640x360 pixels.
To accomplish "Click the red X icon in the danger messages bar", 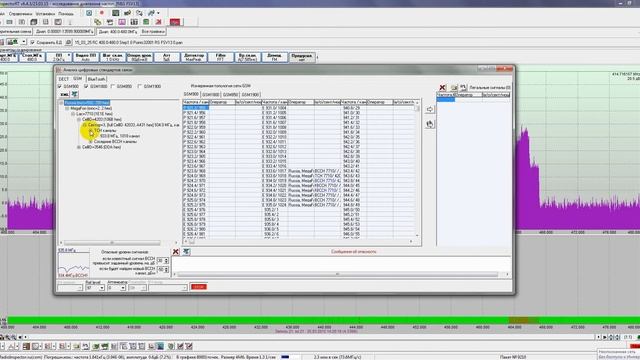I will tap(176, 252).
